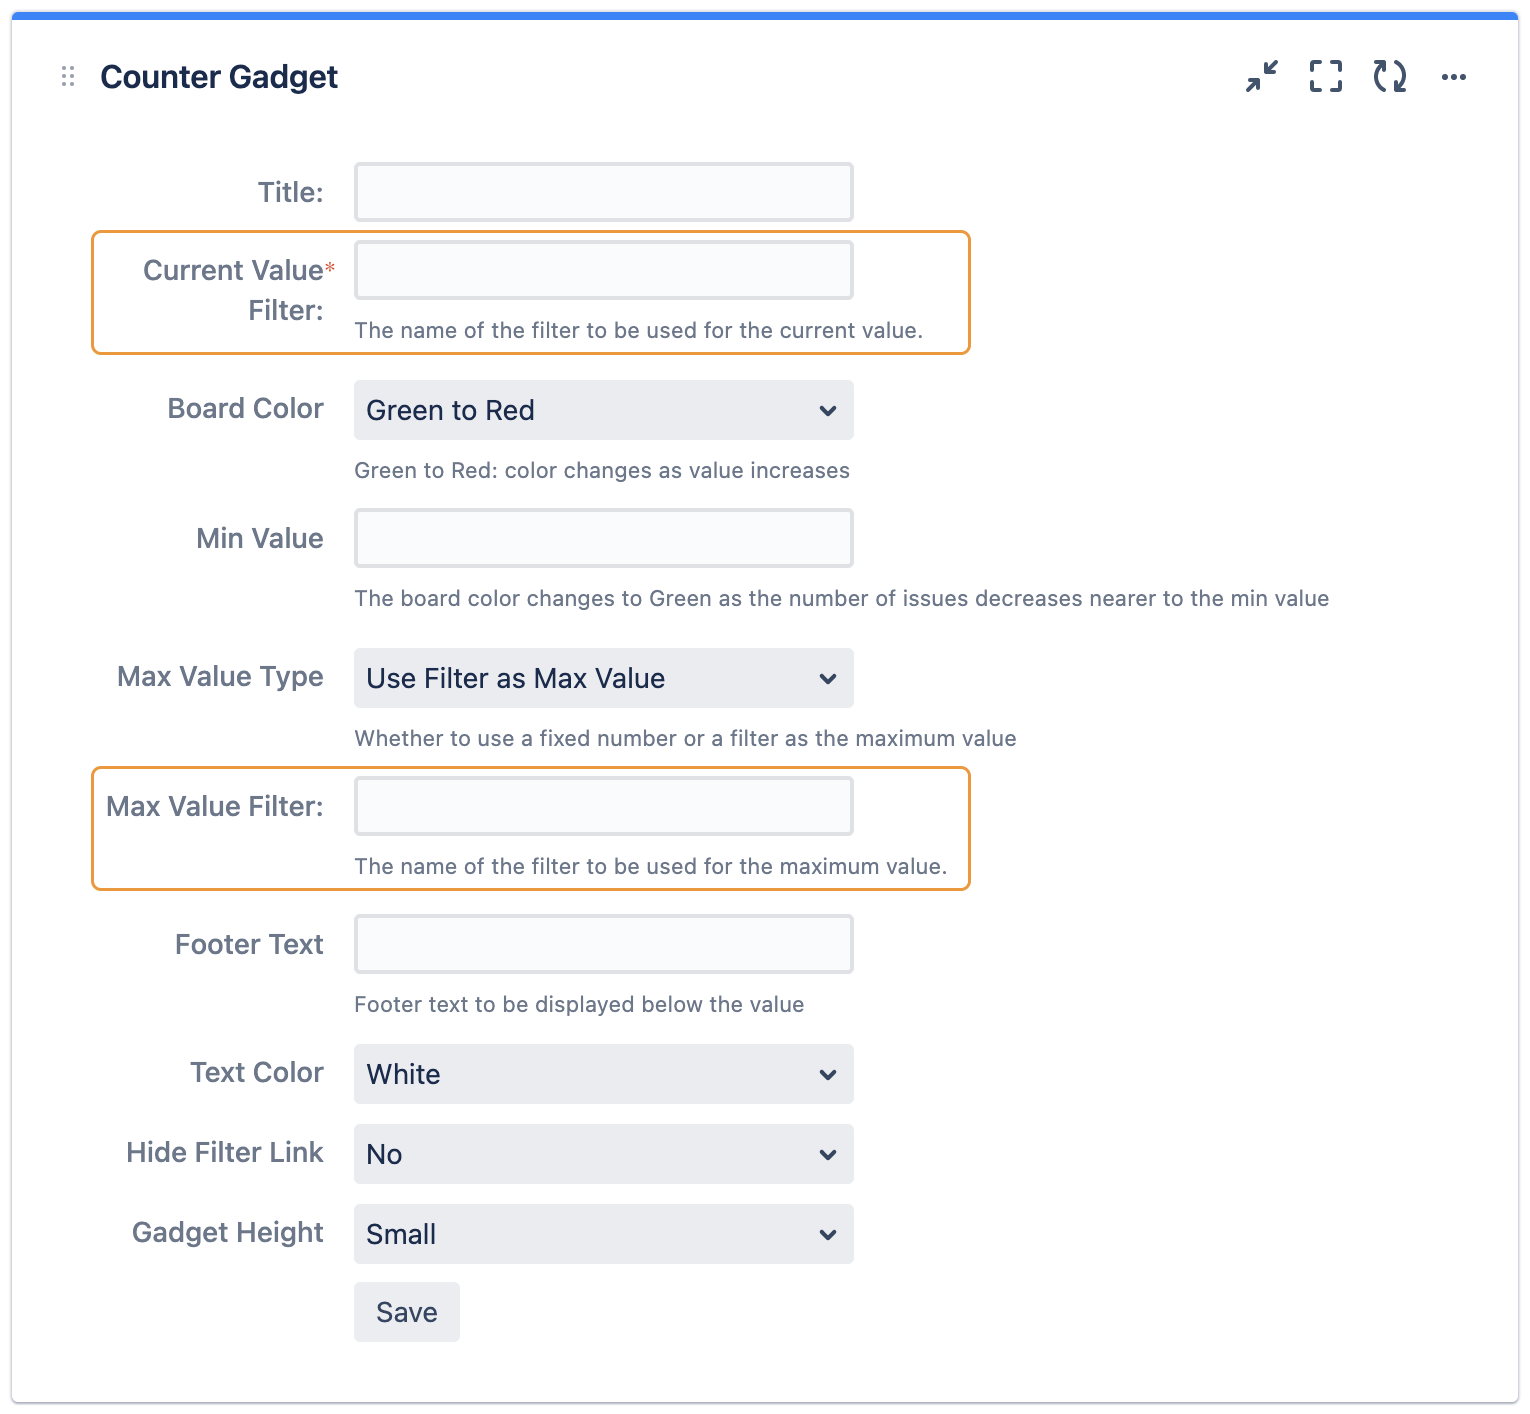The height and width of the screenshot is (1414, 1530).
Task: Click the Board Color chevron arrow
Action: (x=828, y=410)
